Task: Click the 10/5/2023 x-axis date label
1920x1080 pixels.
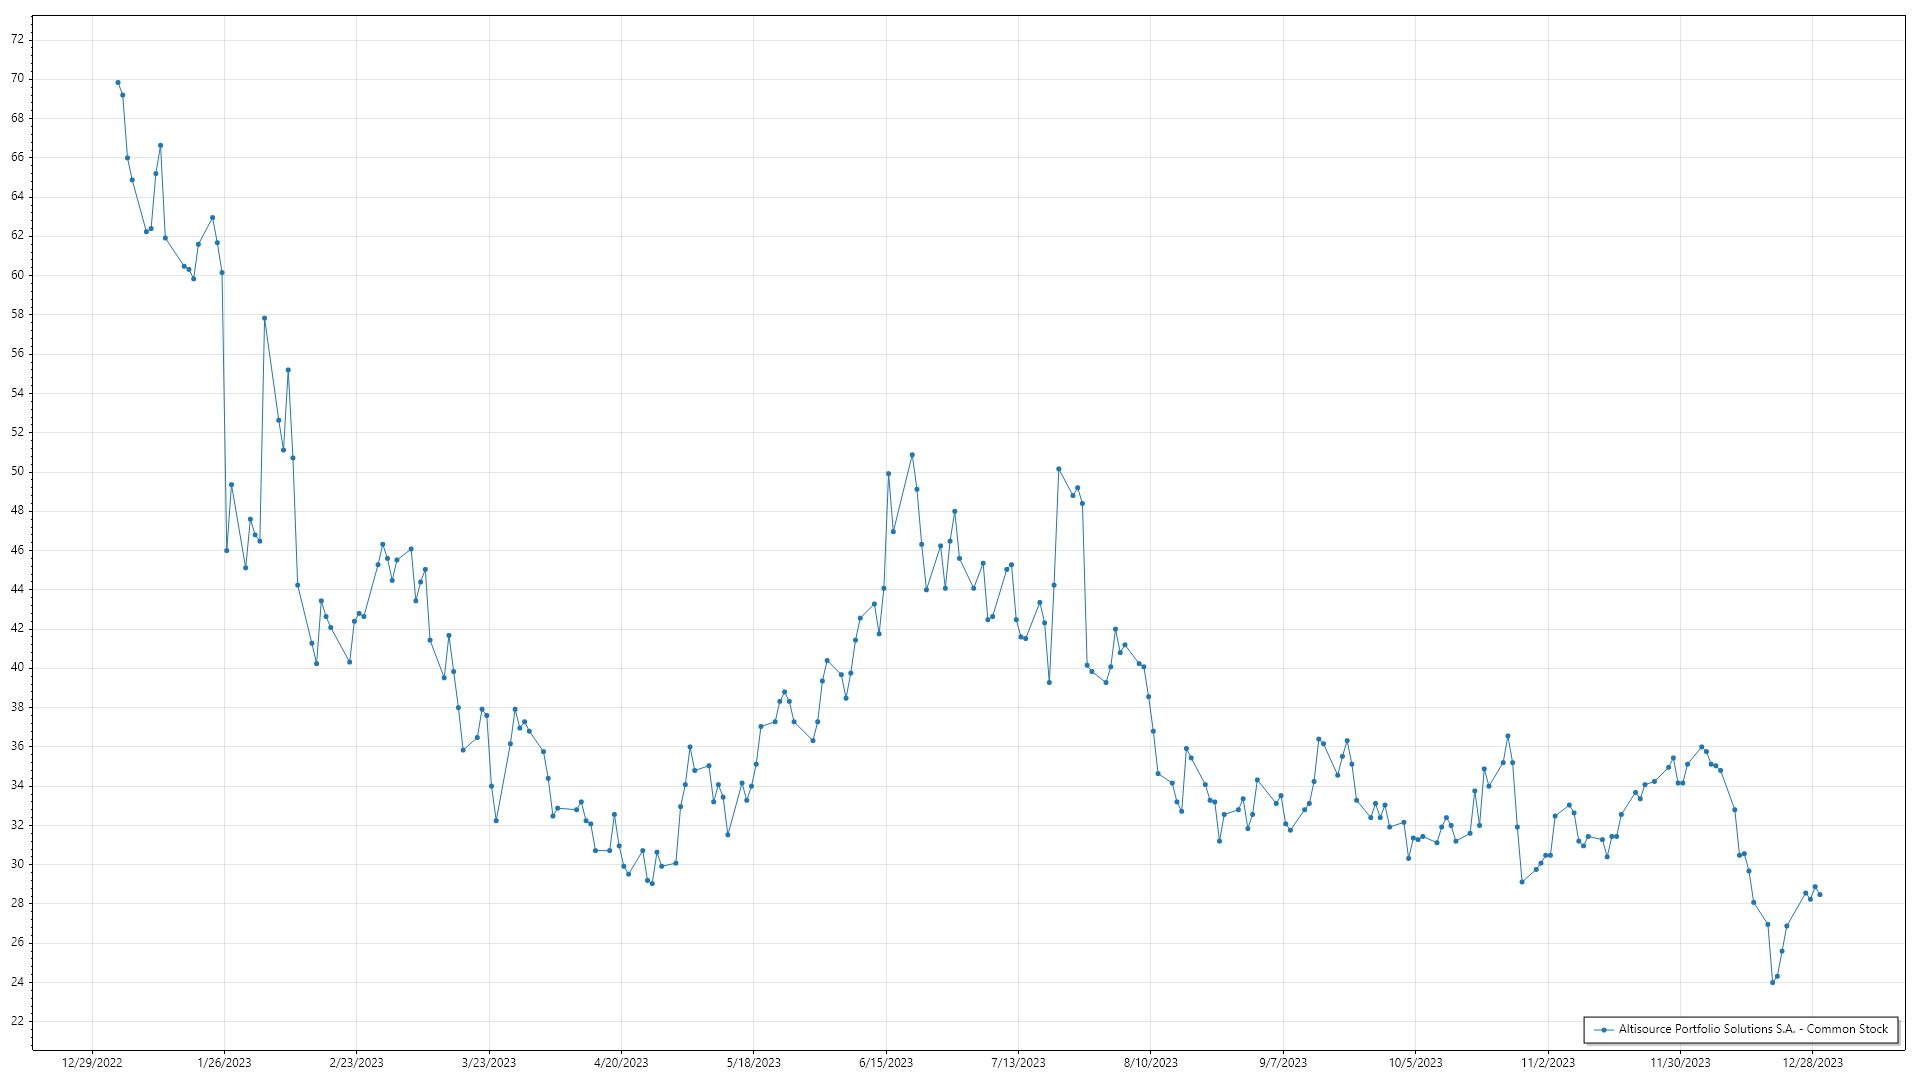Action: [x=1415, y=1063]
